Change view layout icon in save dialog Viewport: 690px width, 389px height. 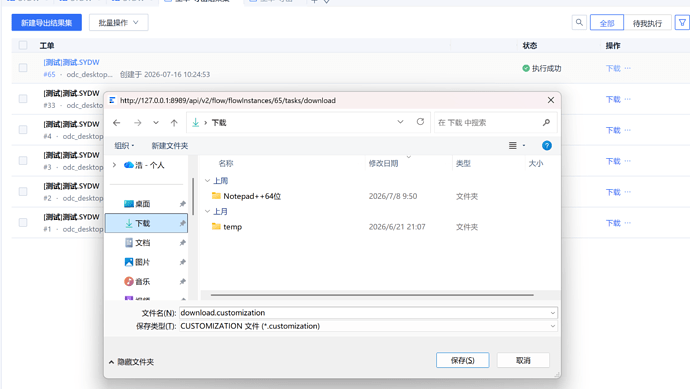point(513,146)
